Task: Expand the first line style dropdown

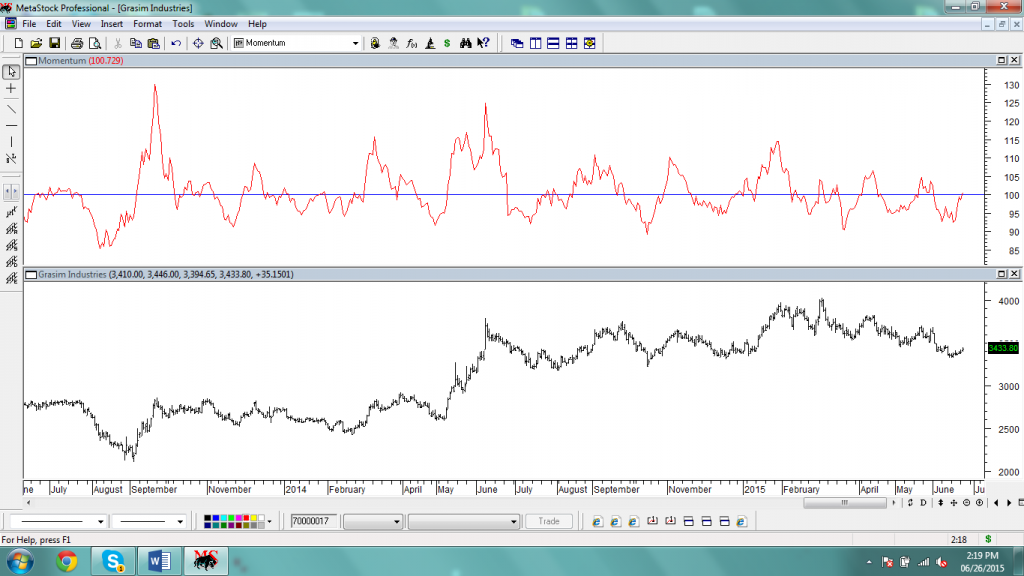Action: point(100,522)
